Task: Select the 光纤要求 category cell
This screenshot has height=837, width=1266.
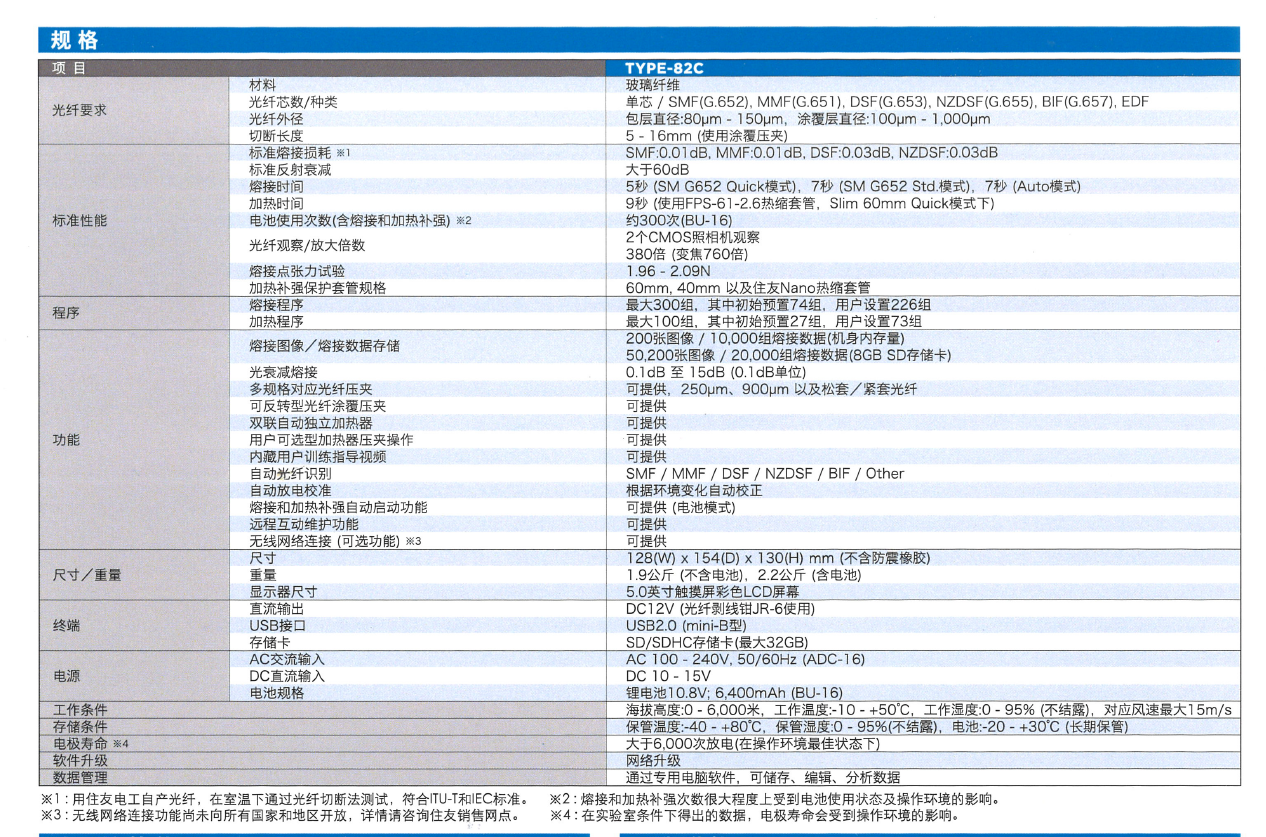Action: point(79,111)
